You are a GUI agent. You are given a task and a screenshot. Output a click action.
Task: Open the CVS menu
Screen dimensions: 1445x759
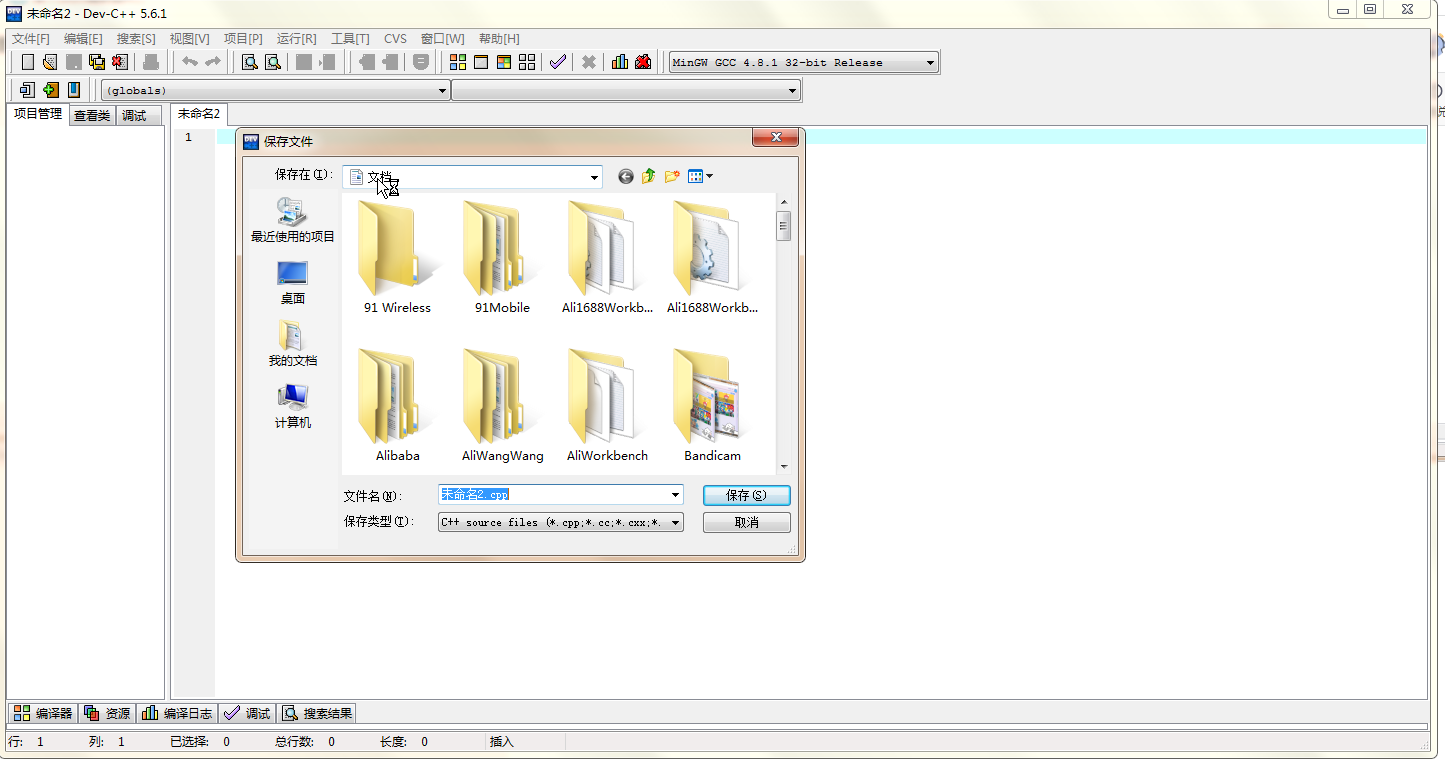tap(395, 39)
